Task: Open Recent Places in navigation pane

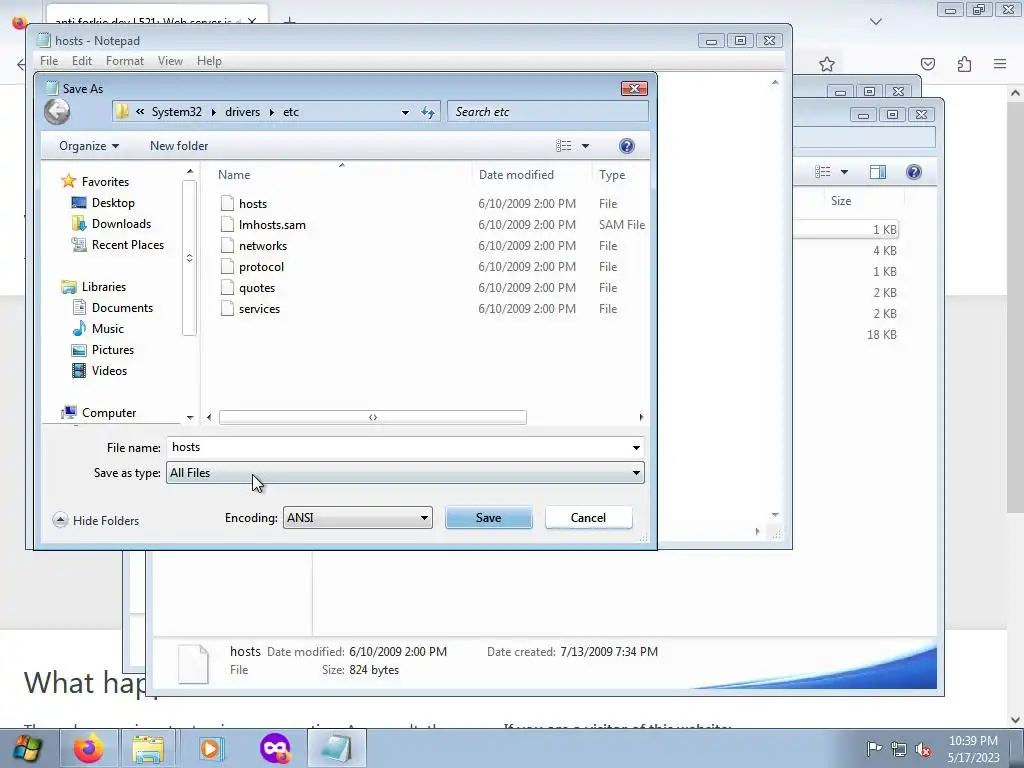Action: [127, 244]
